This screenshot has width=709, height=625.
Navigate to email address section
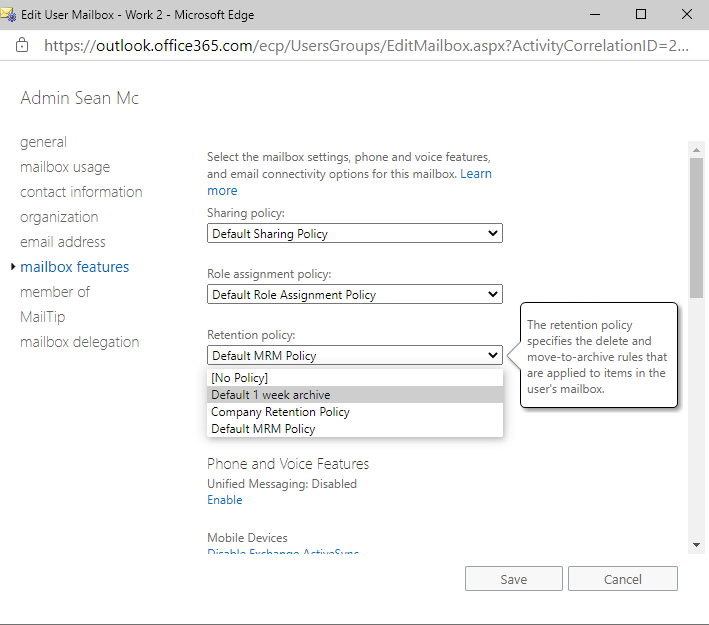[63, 242]
